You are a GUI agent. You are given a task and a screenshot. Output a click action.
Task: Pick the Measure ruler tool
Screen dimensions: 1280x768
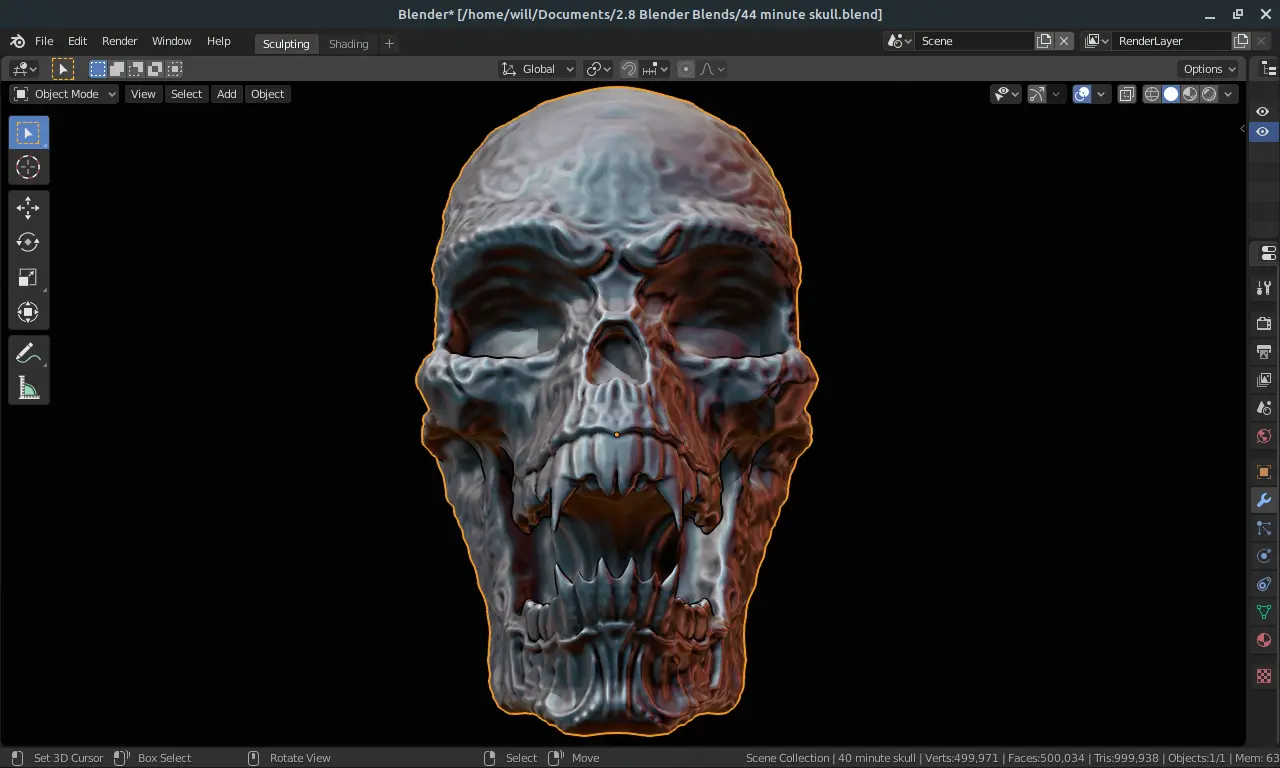[28, 388]
